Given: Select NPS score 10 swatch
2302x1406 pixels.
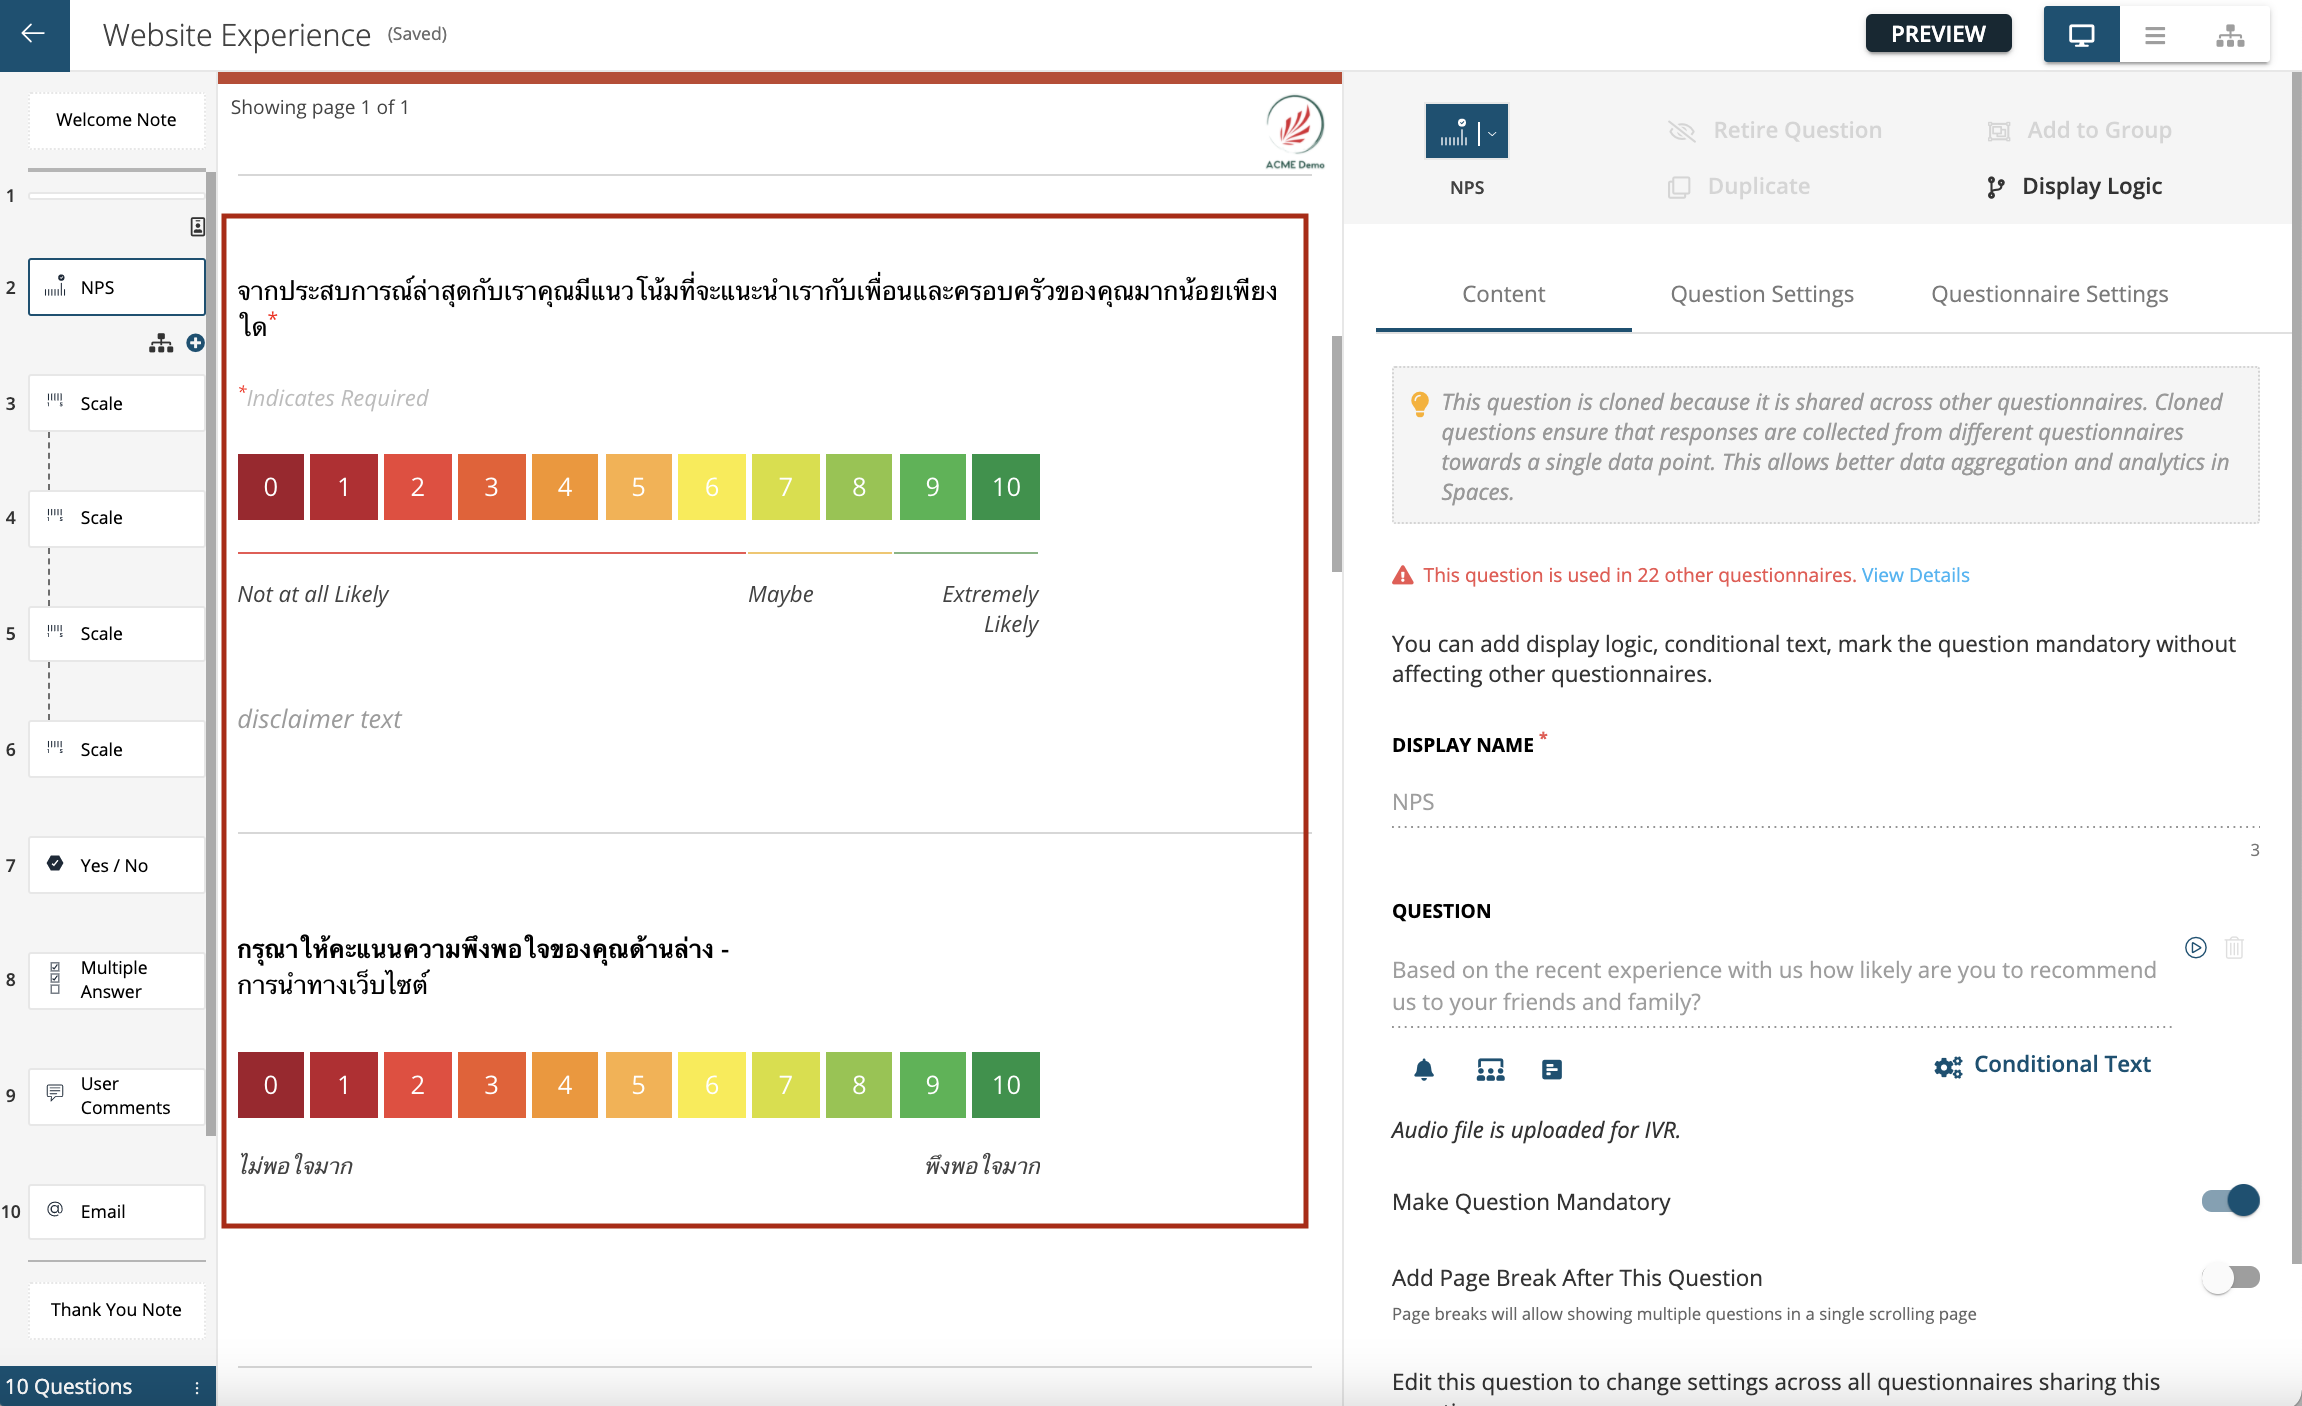Looking at the screenshot, I should pyautogui.click(x=1006, y=487).
